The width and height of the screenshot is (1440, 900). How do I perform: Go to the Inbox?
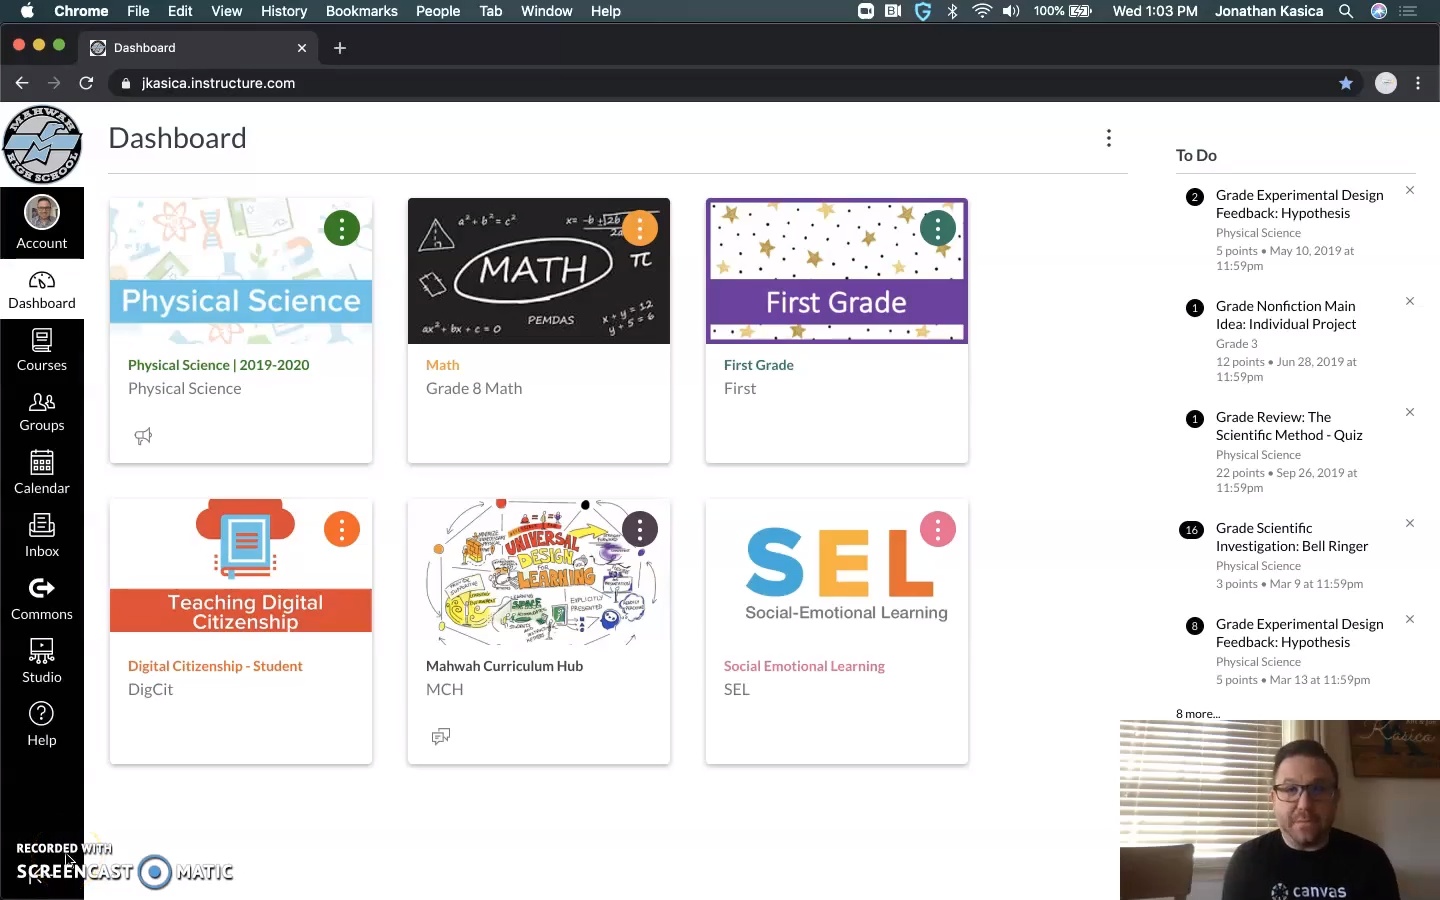pyautogui.click(x=41, y=536)
